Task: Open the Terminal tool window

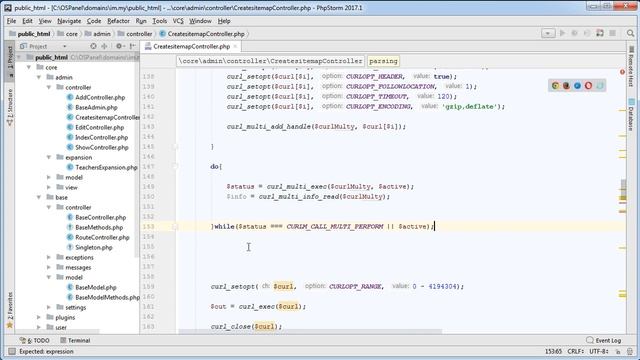Action: click(75, 340)
